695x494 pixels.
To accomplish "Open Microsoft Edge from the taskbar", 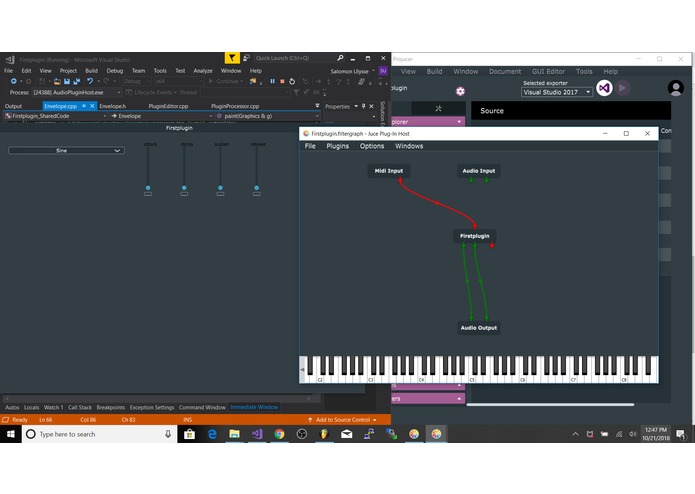I will tap(212, 434).
